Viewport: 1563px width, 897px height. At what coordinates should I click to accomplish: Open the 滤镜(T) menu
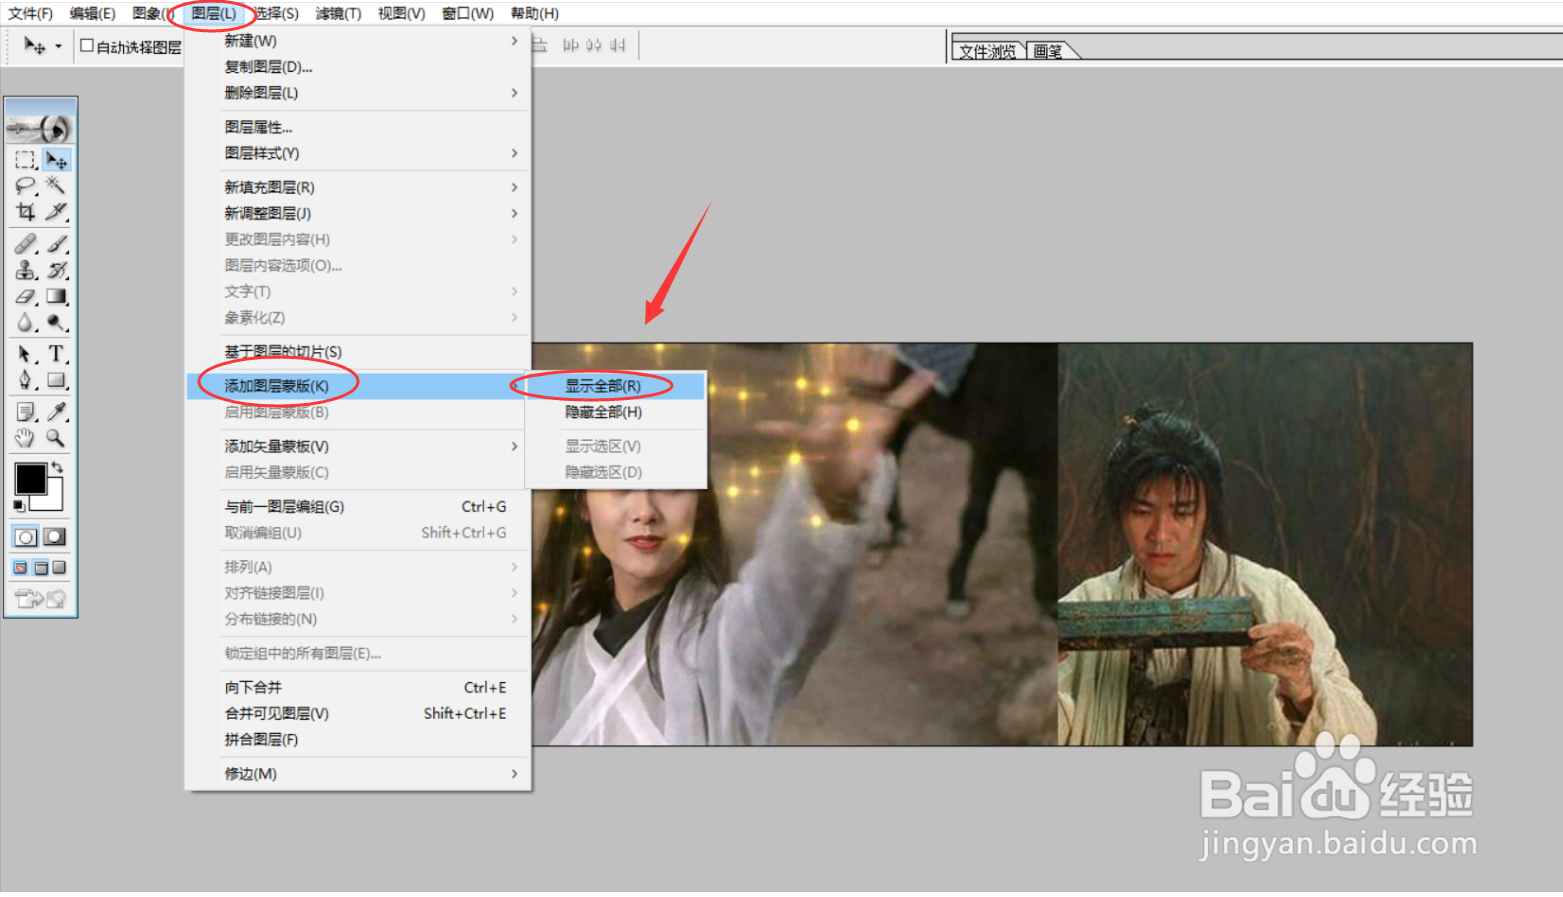[x=338, y=13]
